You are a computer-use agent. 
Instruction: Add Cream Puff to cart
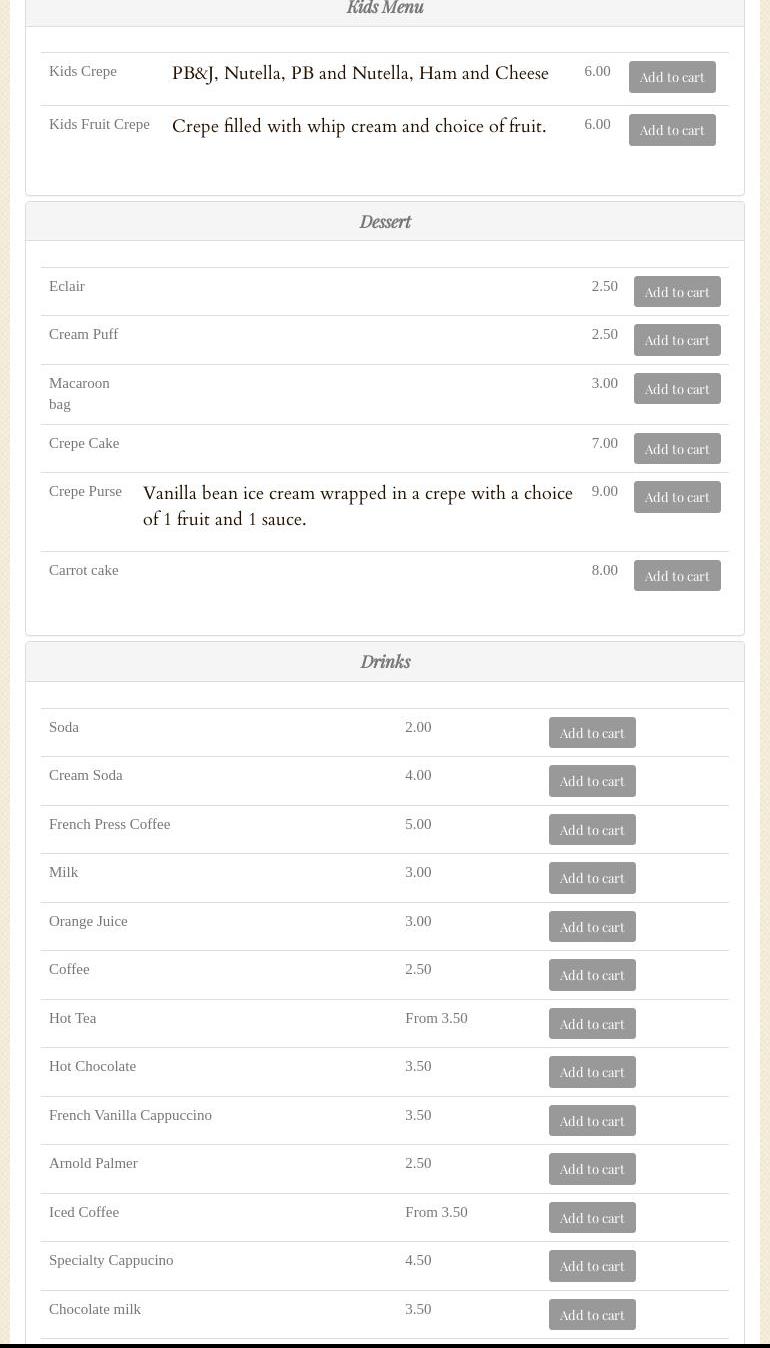point(677,340)
